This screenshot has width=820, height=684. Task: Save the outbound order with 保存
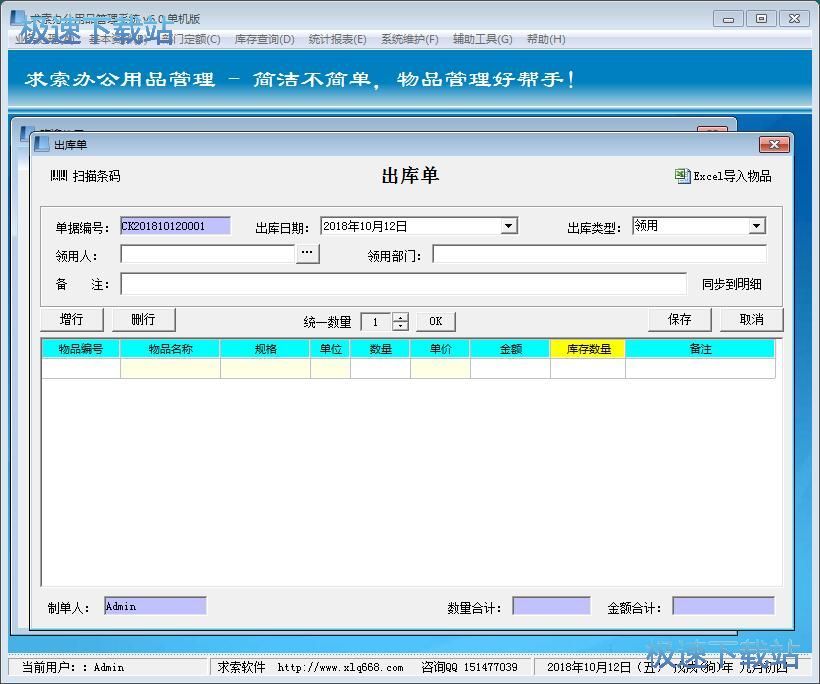tap(680, 319)
